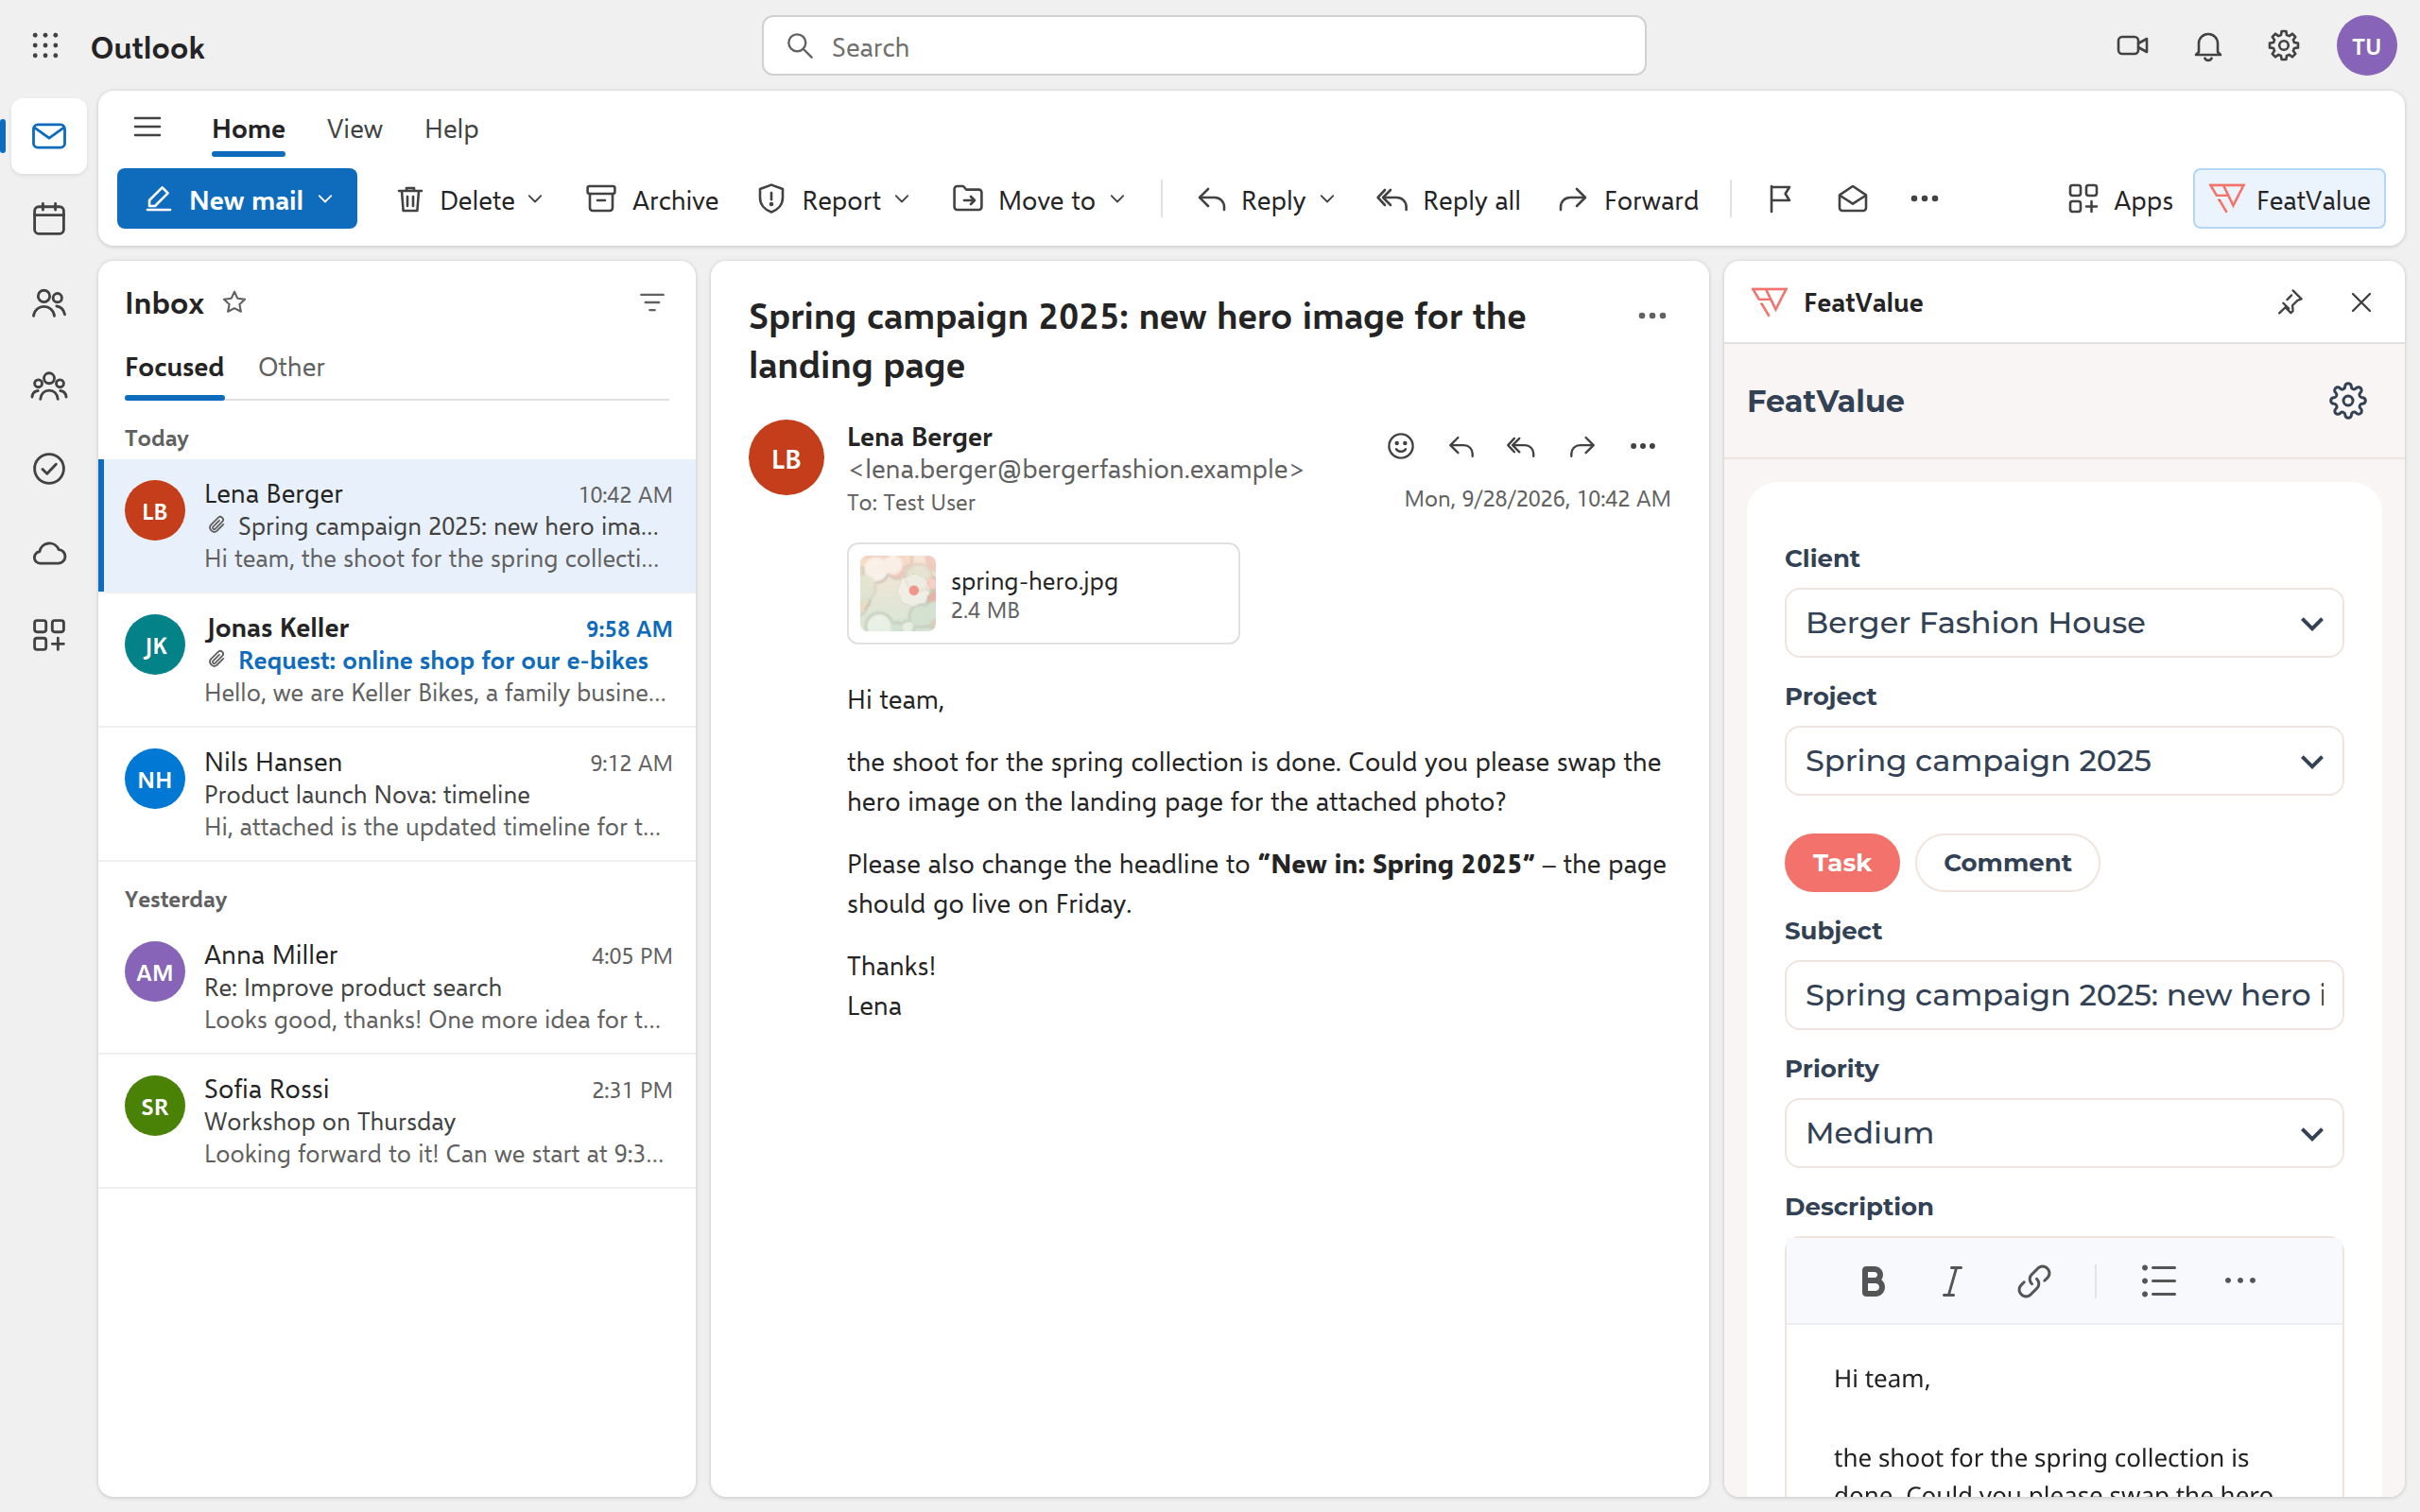Toggle the navigation pane hamburger
The height and width of the screenshot is (1512, 2420).
(147, 128)
